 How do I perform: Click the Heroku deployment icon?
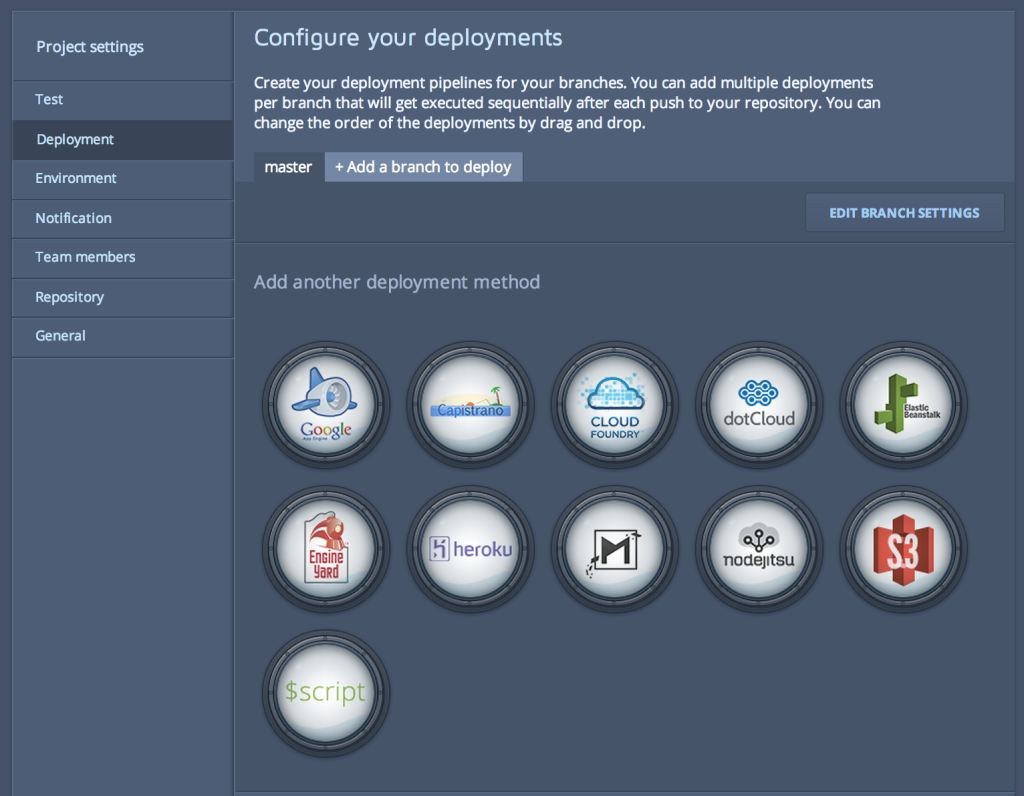470,549
